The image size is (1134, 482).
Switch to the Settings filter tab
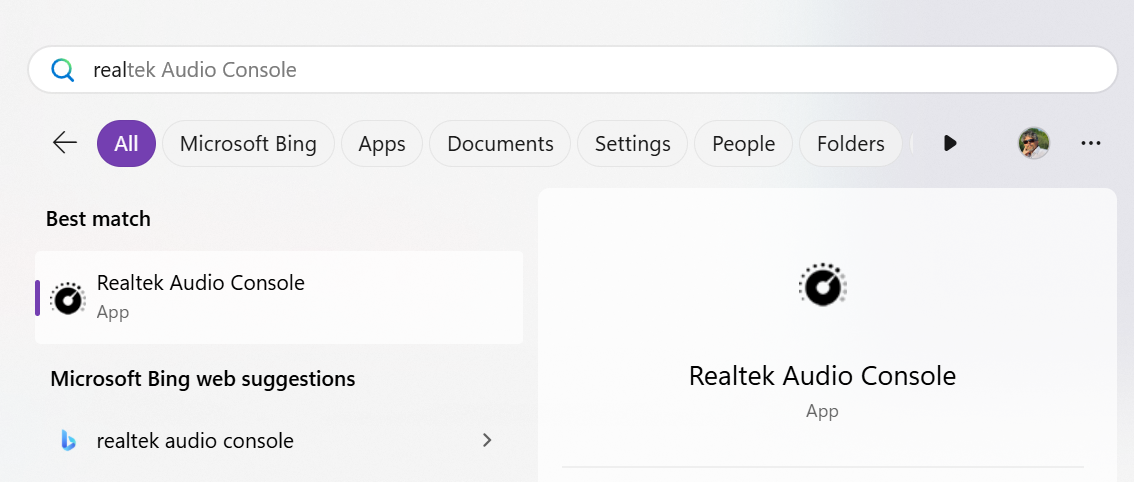pos(632,144)
